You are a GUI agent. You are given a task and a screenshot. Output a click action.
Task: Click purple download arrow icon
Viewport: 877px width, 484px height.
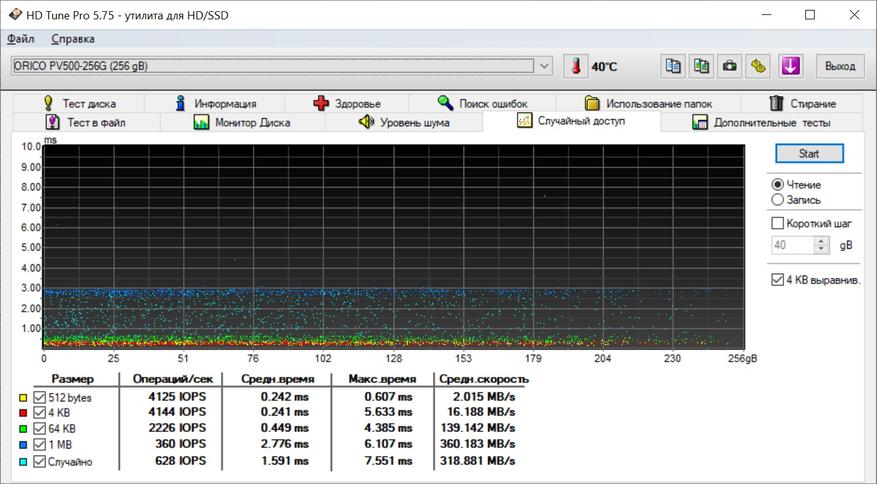tap(790, 66)
